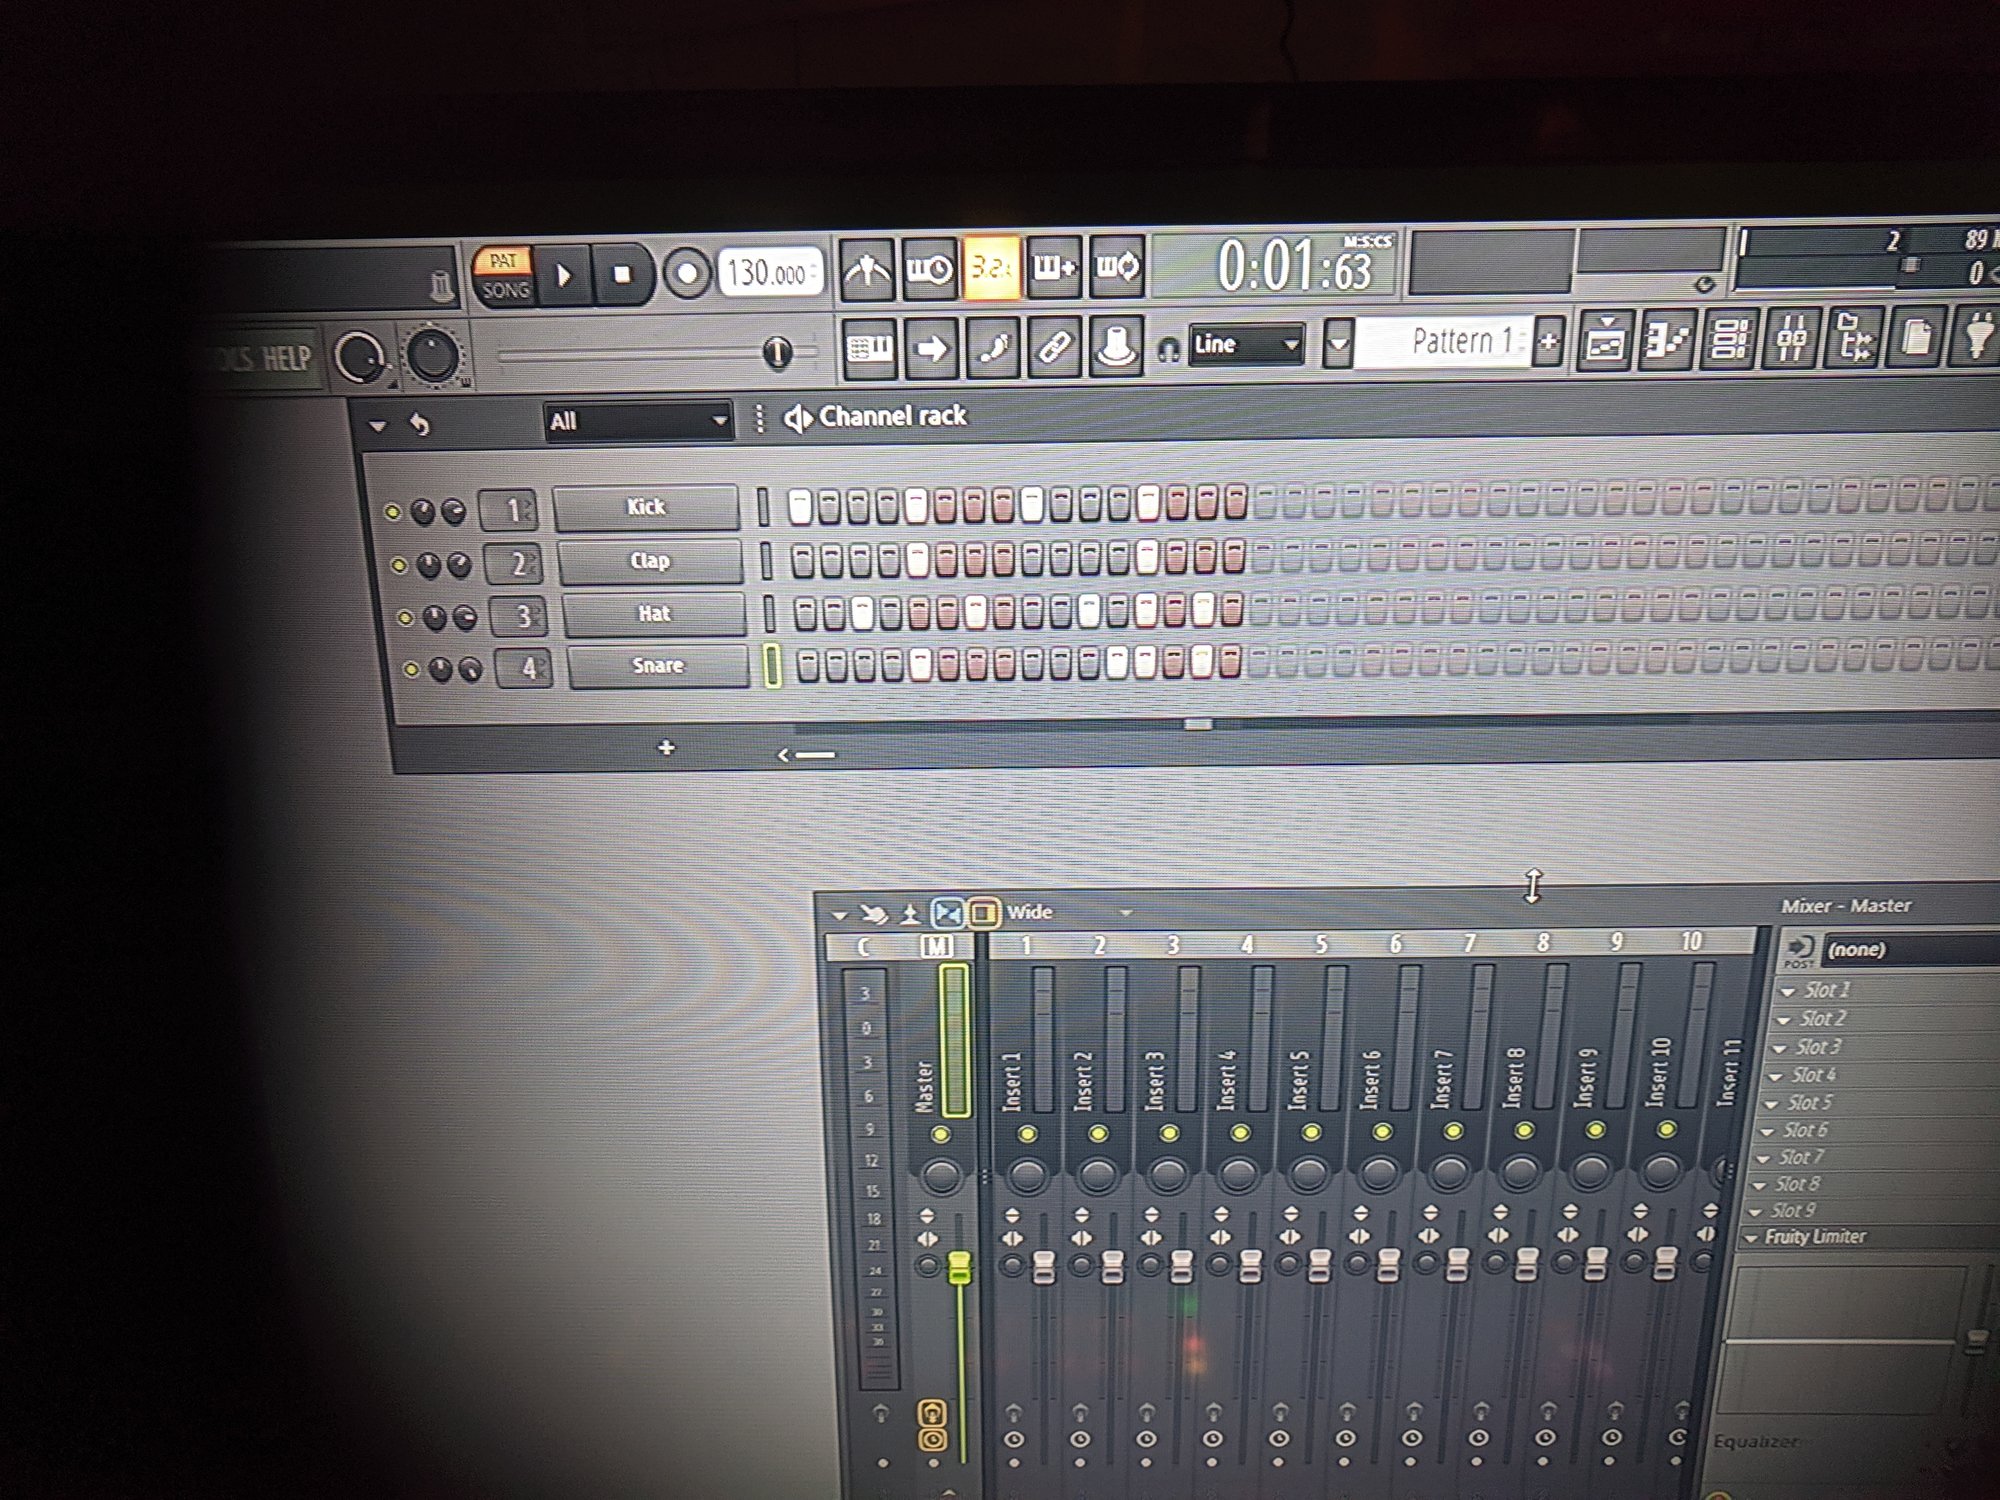Viewport: 2000px width, 1500px height.
Task: Mute the Kick channel green LED
Action: coord(392,513)
